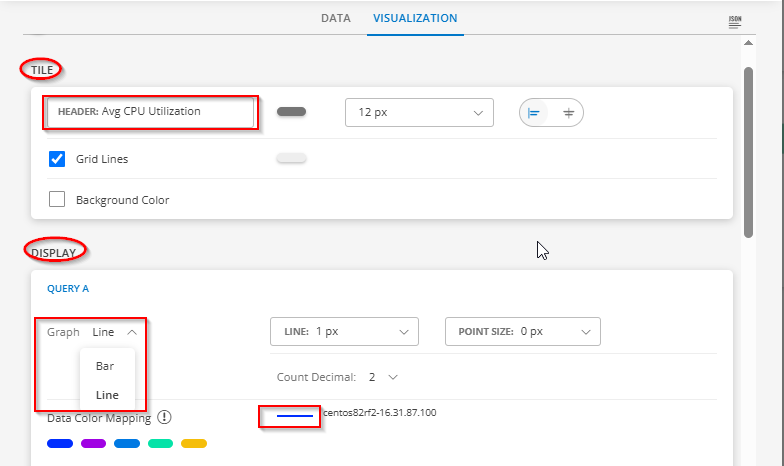Image resolution: width=784 pixels, height=466 pixels.
Task: Click the Background Color label
Action: [122, 200]
